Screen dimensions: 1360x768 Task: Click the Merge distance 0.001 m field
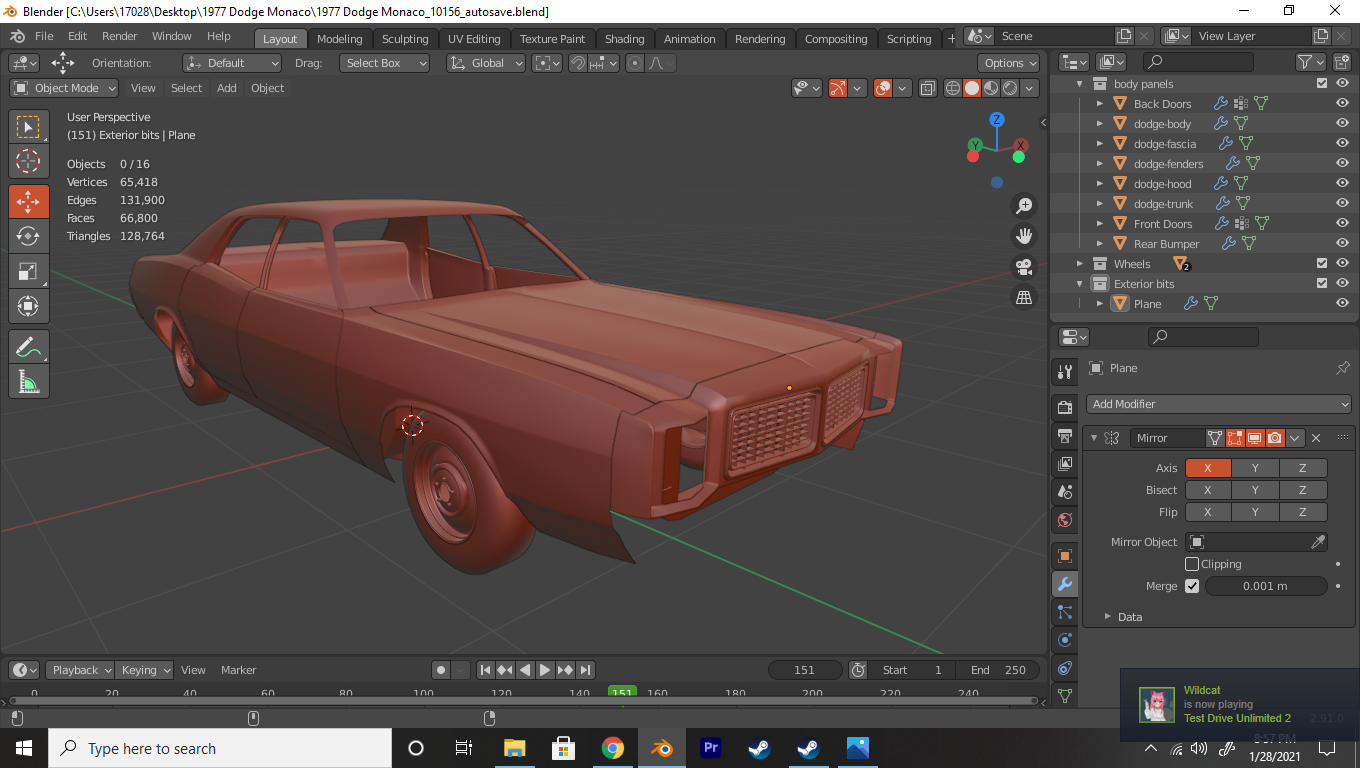coord(1265,586)
